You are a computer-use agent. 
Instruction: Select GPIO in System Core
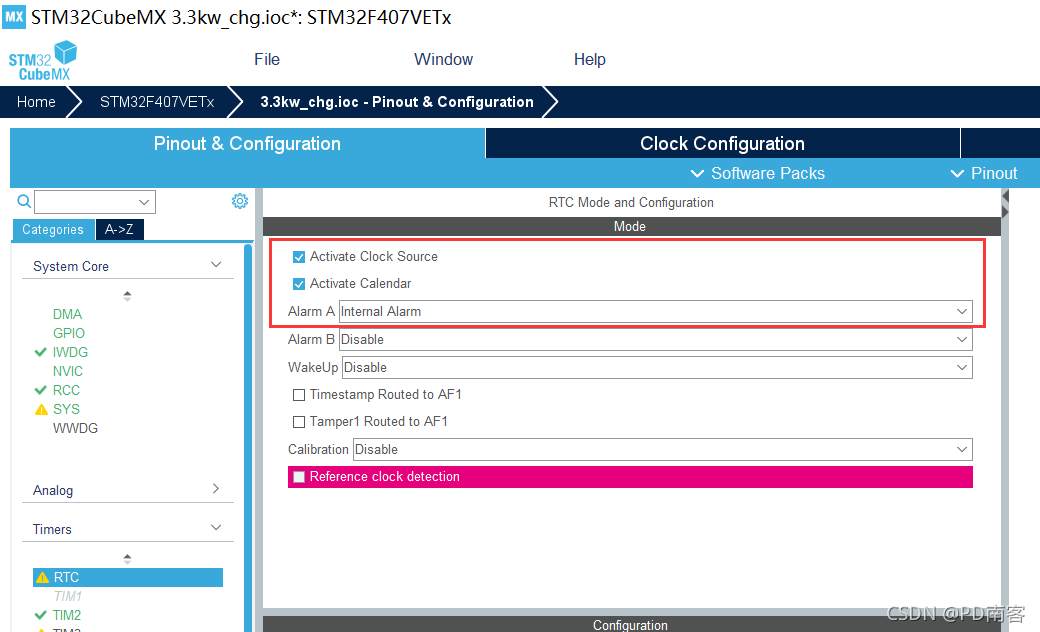69,333
